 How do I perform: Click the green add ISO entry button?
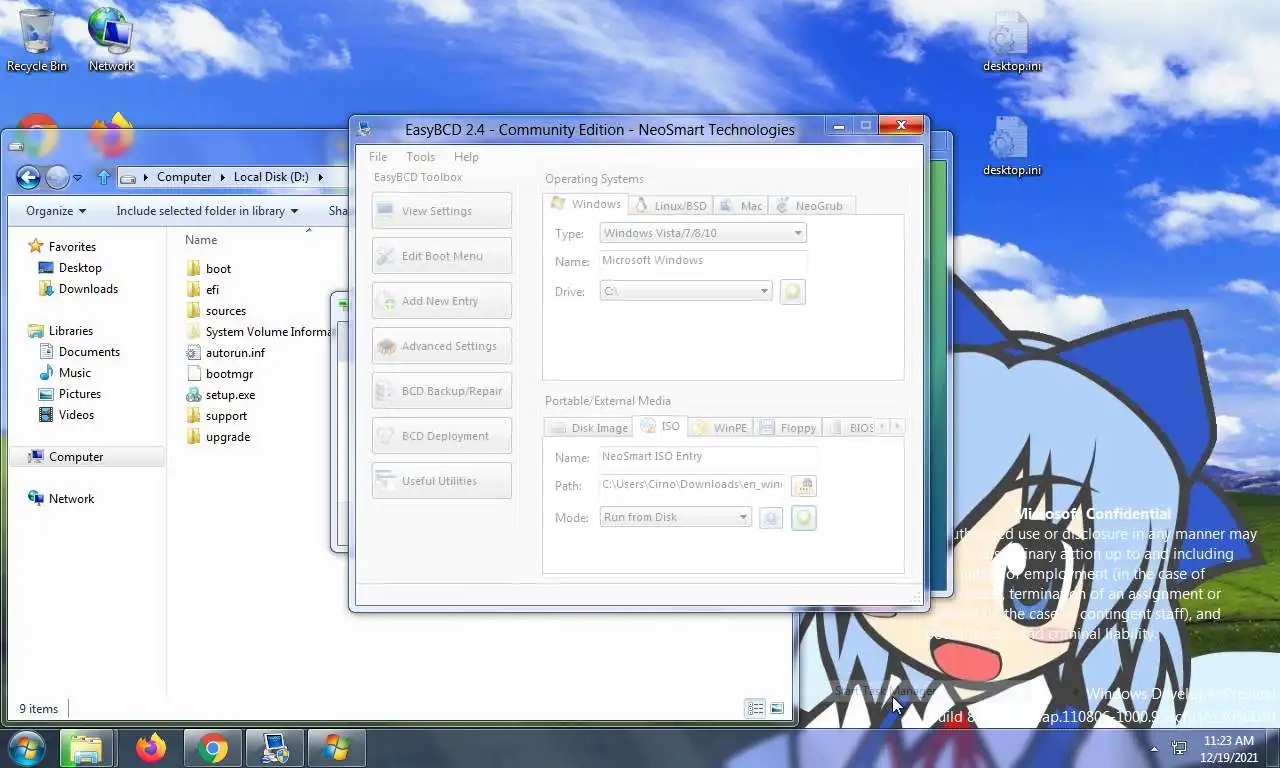(x=804, y=517)
